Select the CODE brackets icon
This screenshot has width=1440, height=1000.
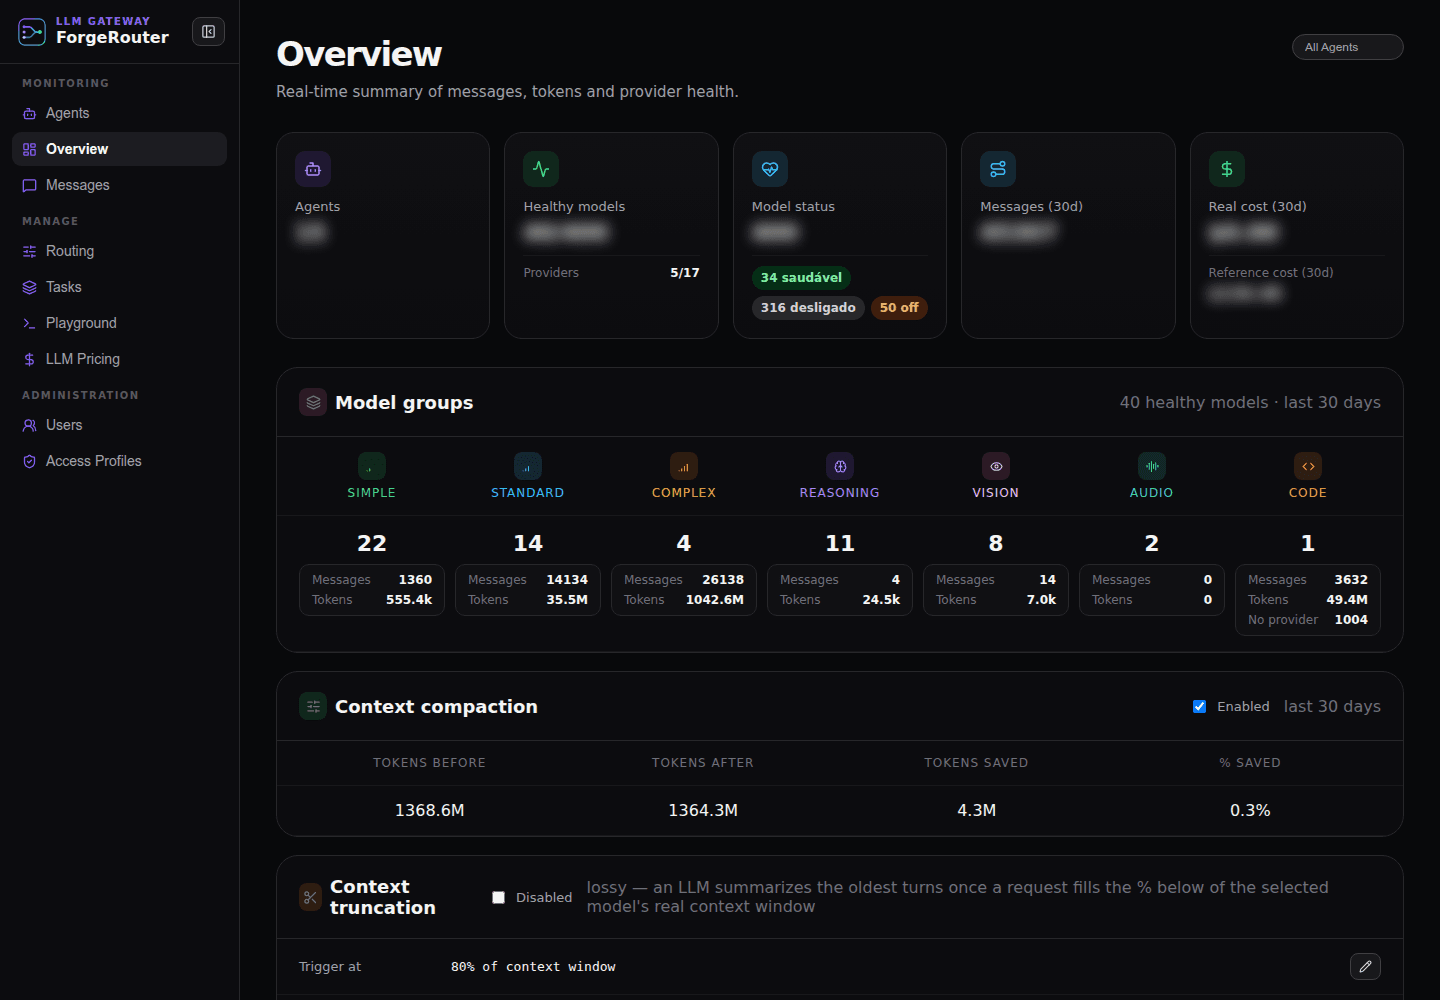point(1308,466)
